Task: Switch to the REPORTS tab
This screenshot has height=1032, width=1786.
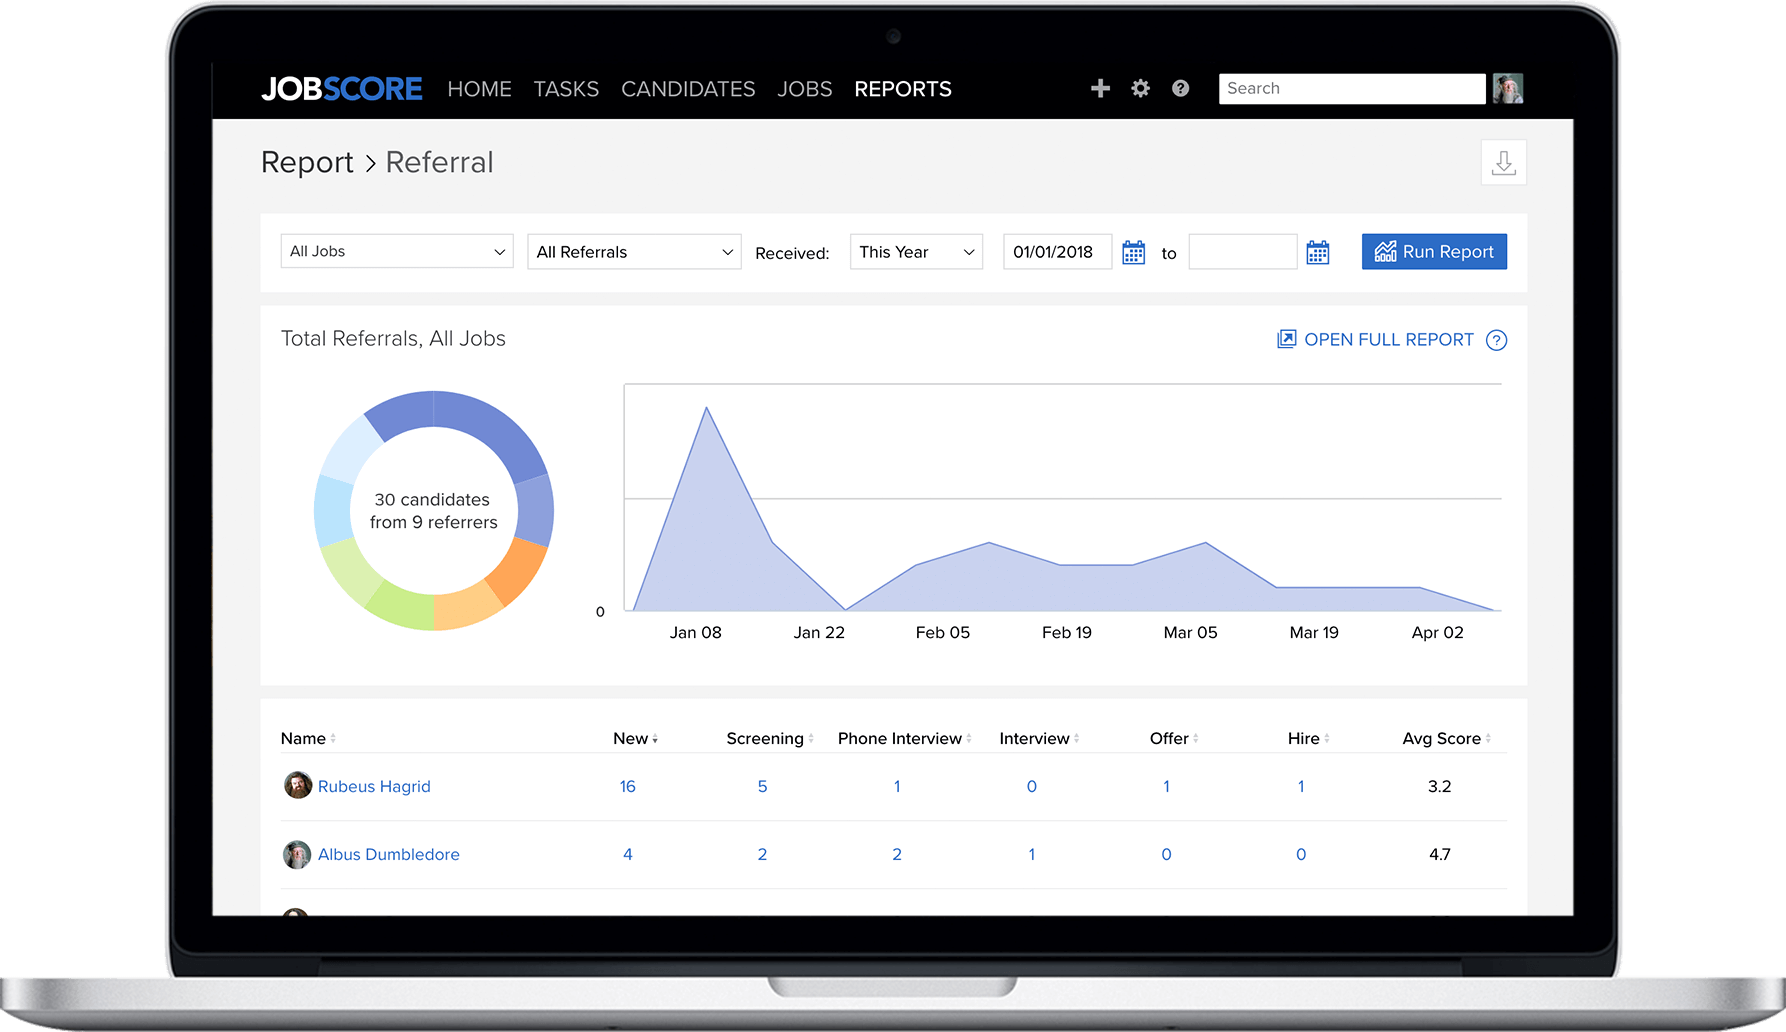Action: point(902,88)
